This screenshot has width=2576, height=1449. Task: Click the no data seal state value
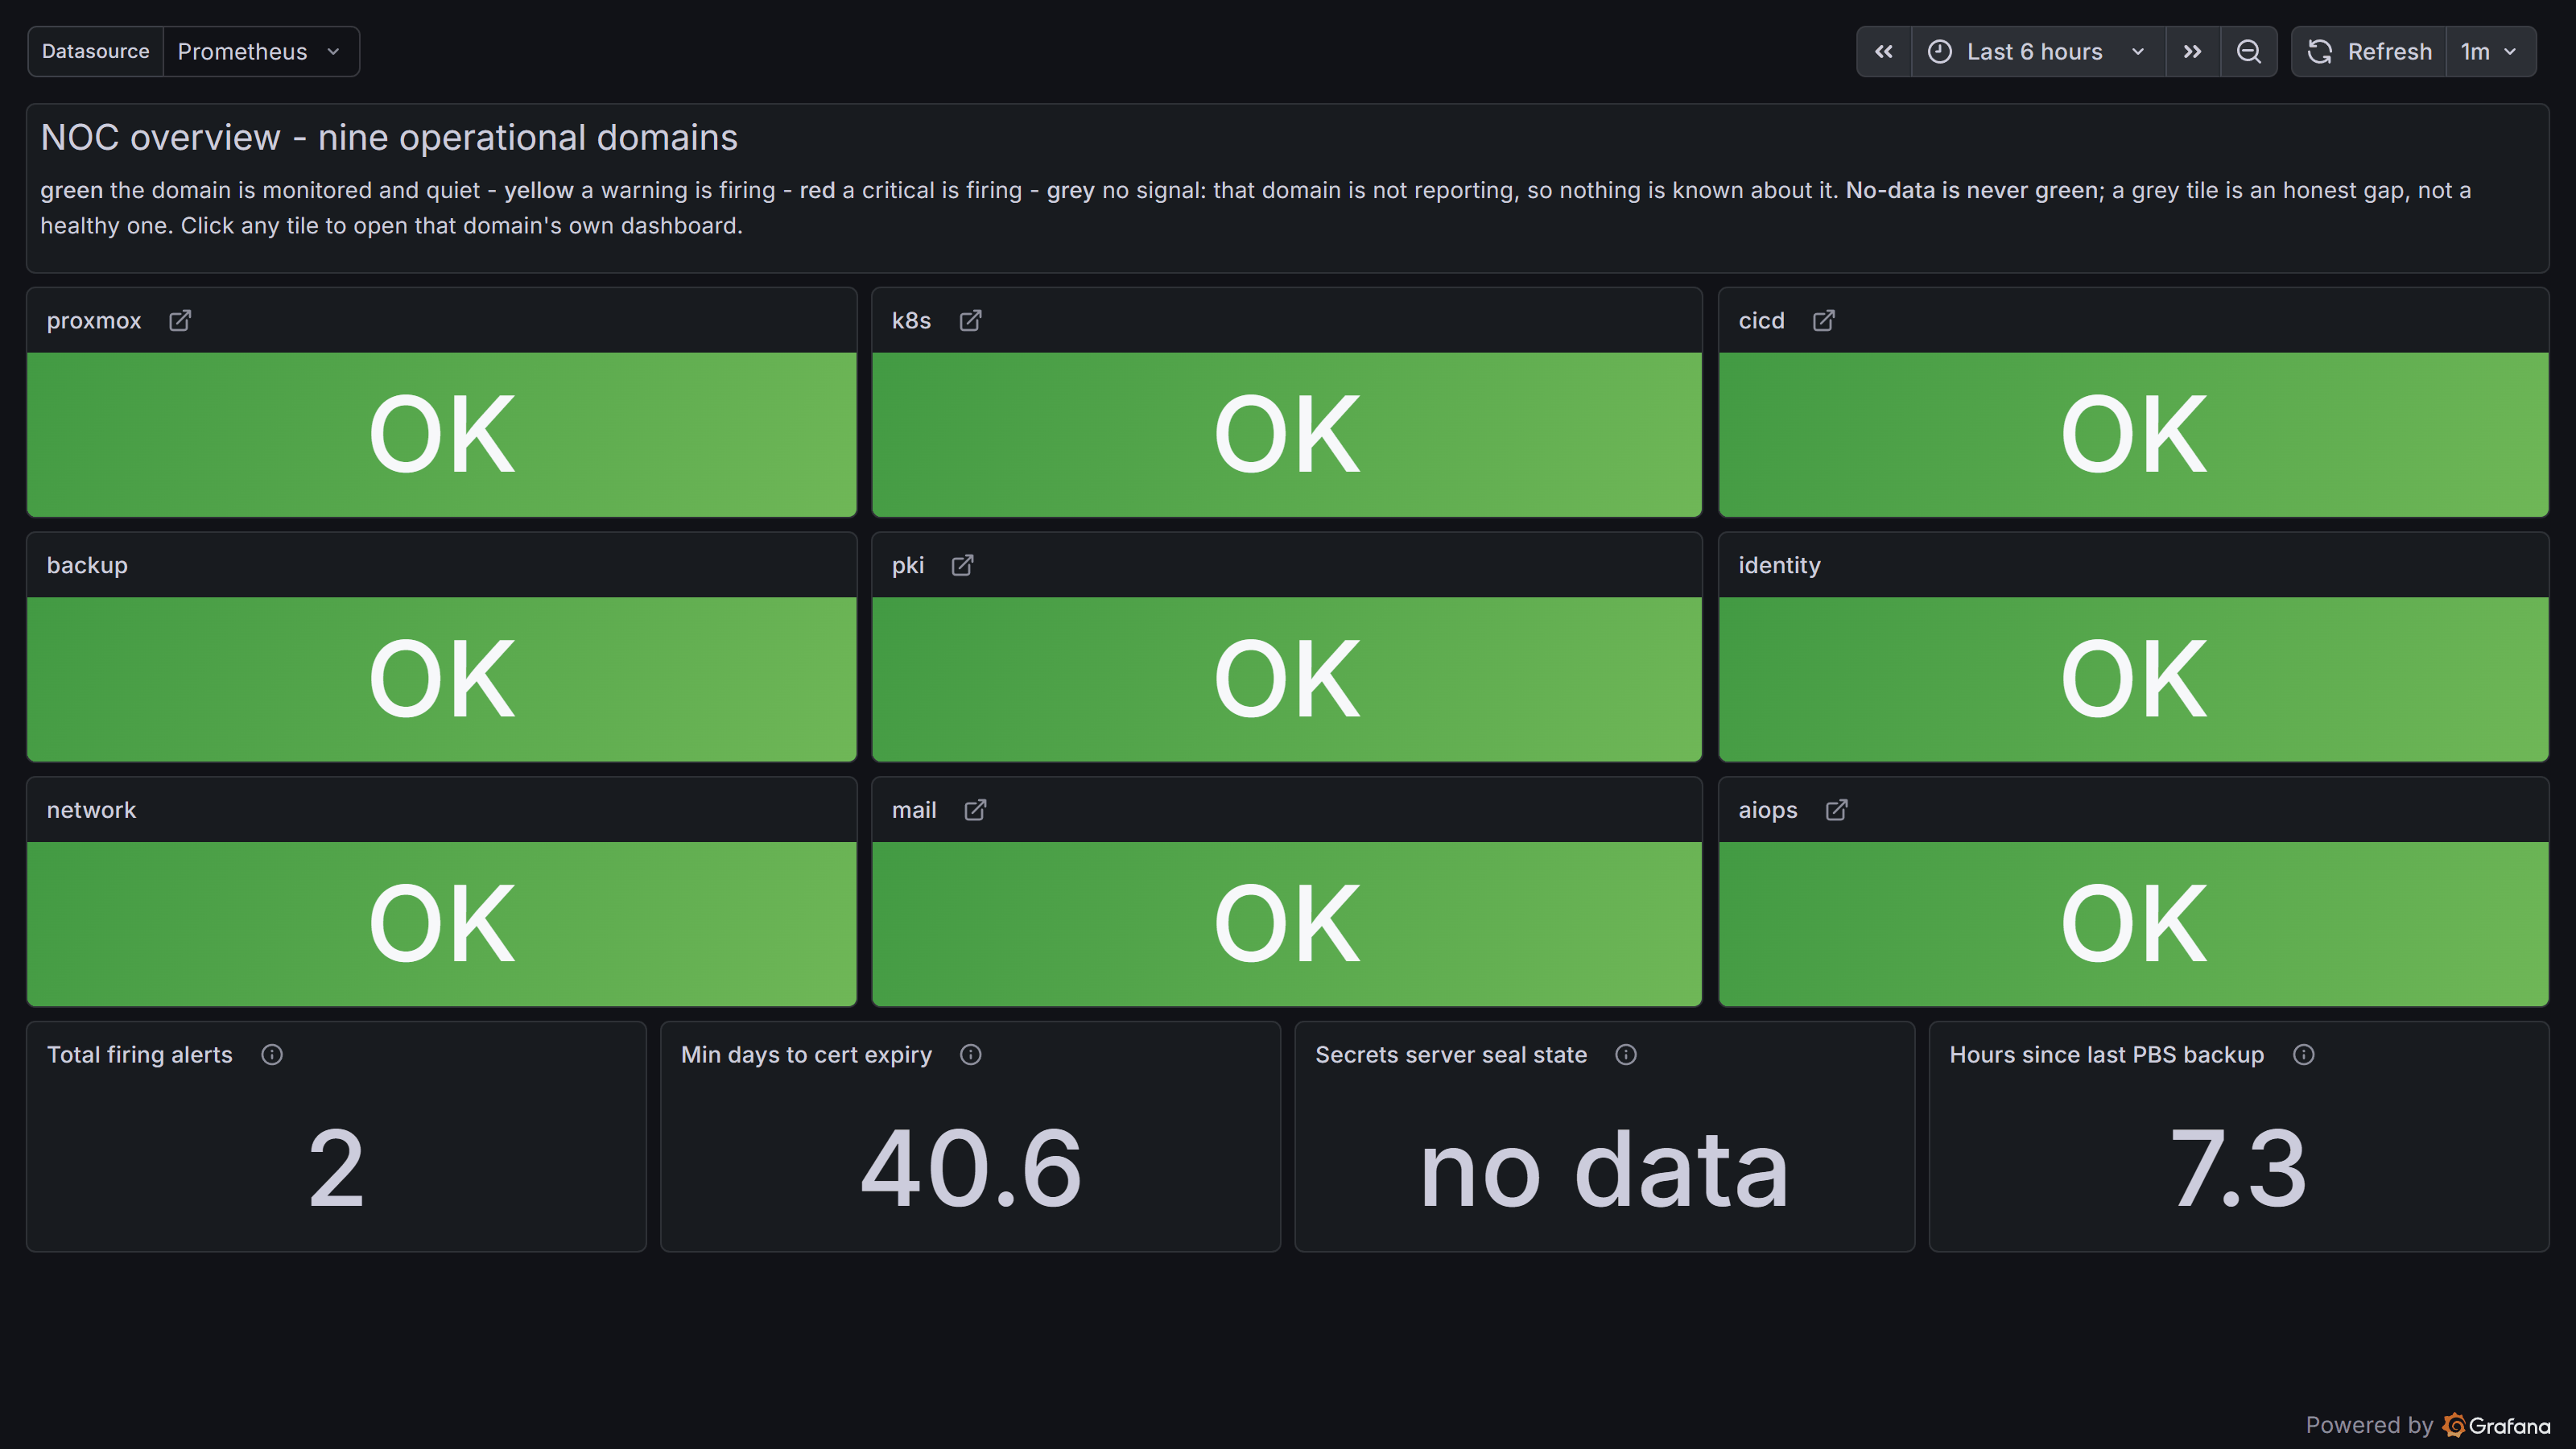point(1604,1168)
